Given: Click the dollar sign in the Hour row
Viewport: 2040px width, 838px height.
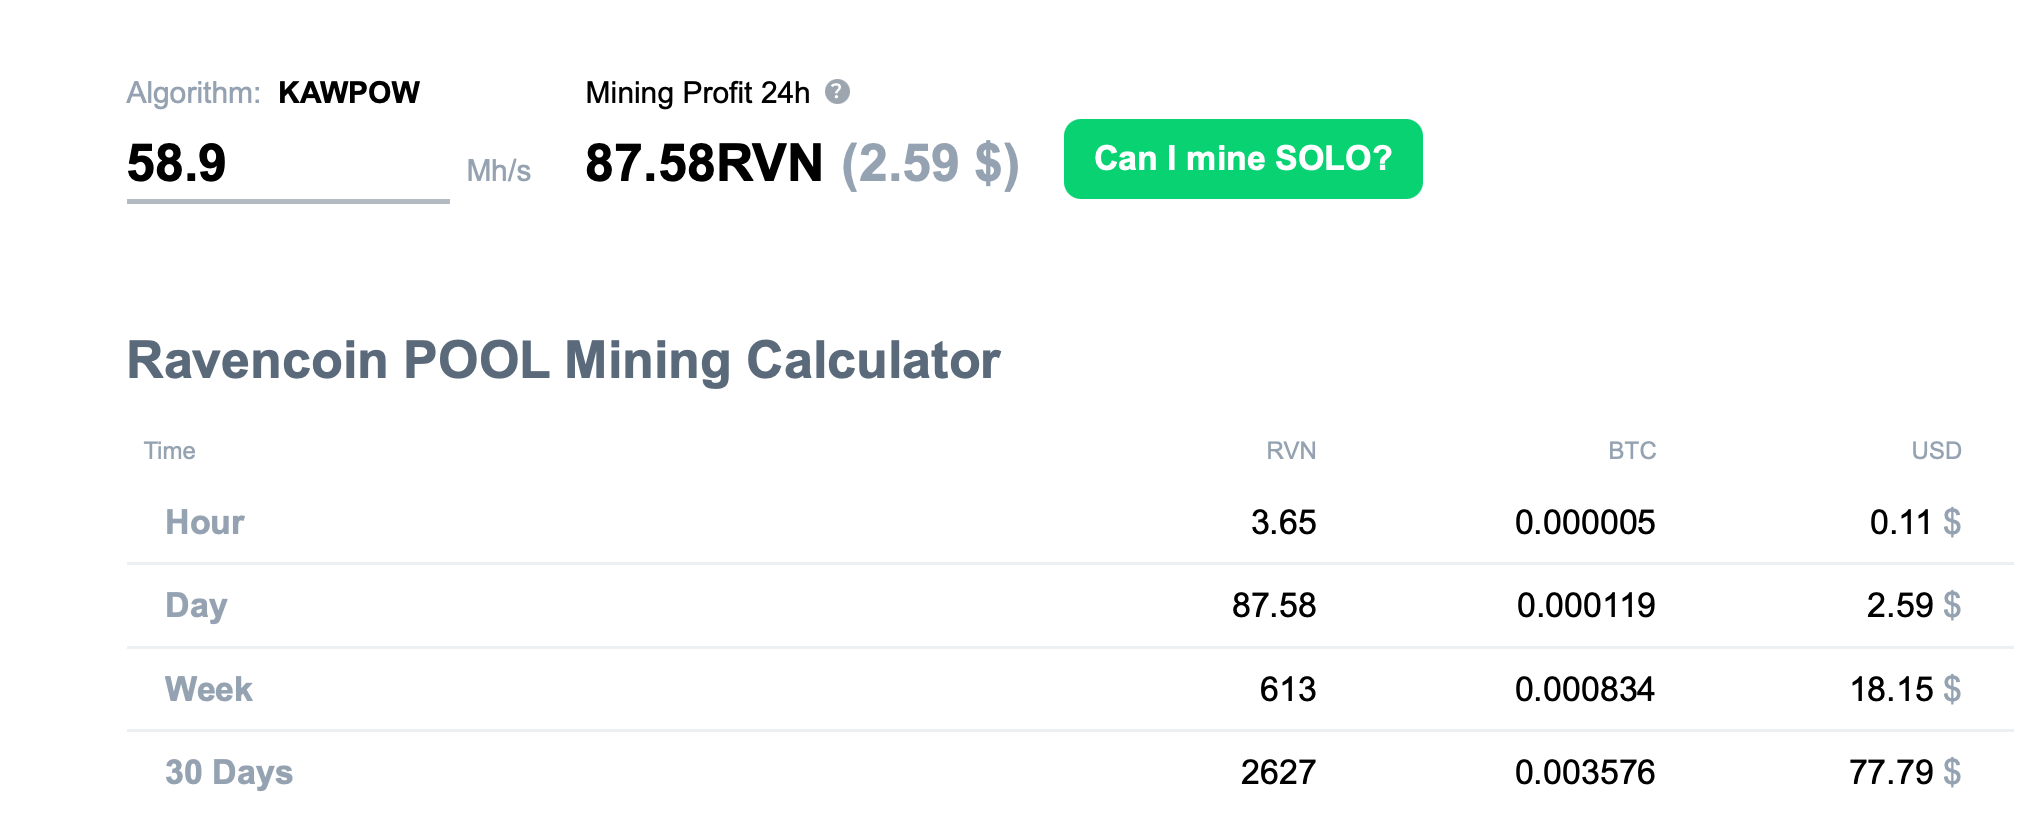Looking at the screenshot, I should (1951, 522).
